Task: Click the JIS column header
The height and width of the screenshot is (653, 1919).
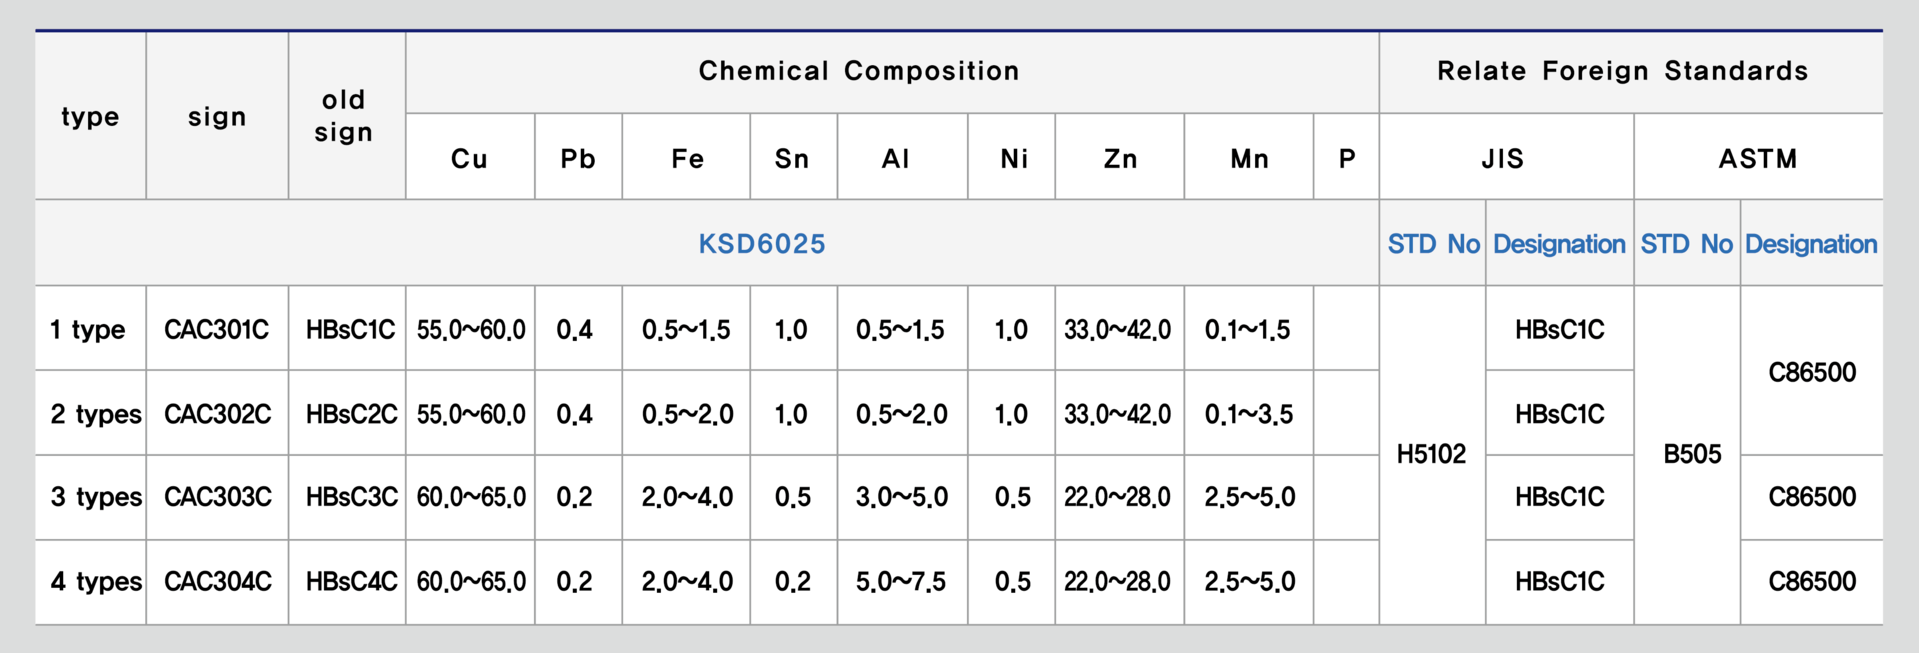Action: (1503, 158)
